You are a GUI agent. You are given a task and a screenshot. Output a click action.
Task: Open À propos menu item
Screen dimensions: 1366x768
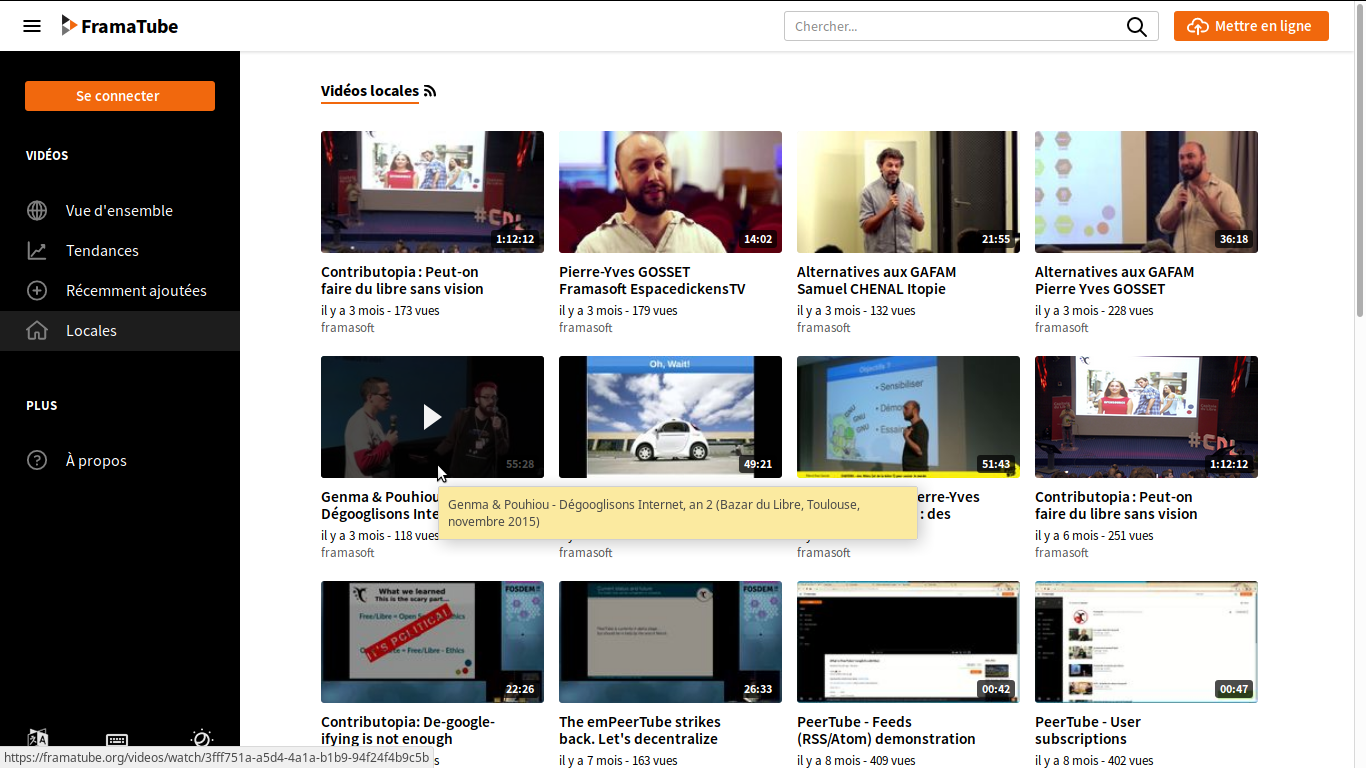coord(120,460)
